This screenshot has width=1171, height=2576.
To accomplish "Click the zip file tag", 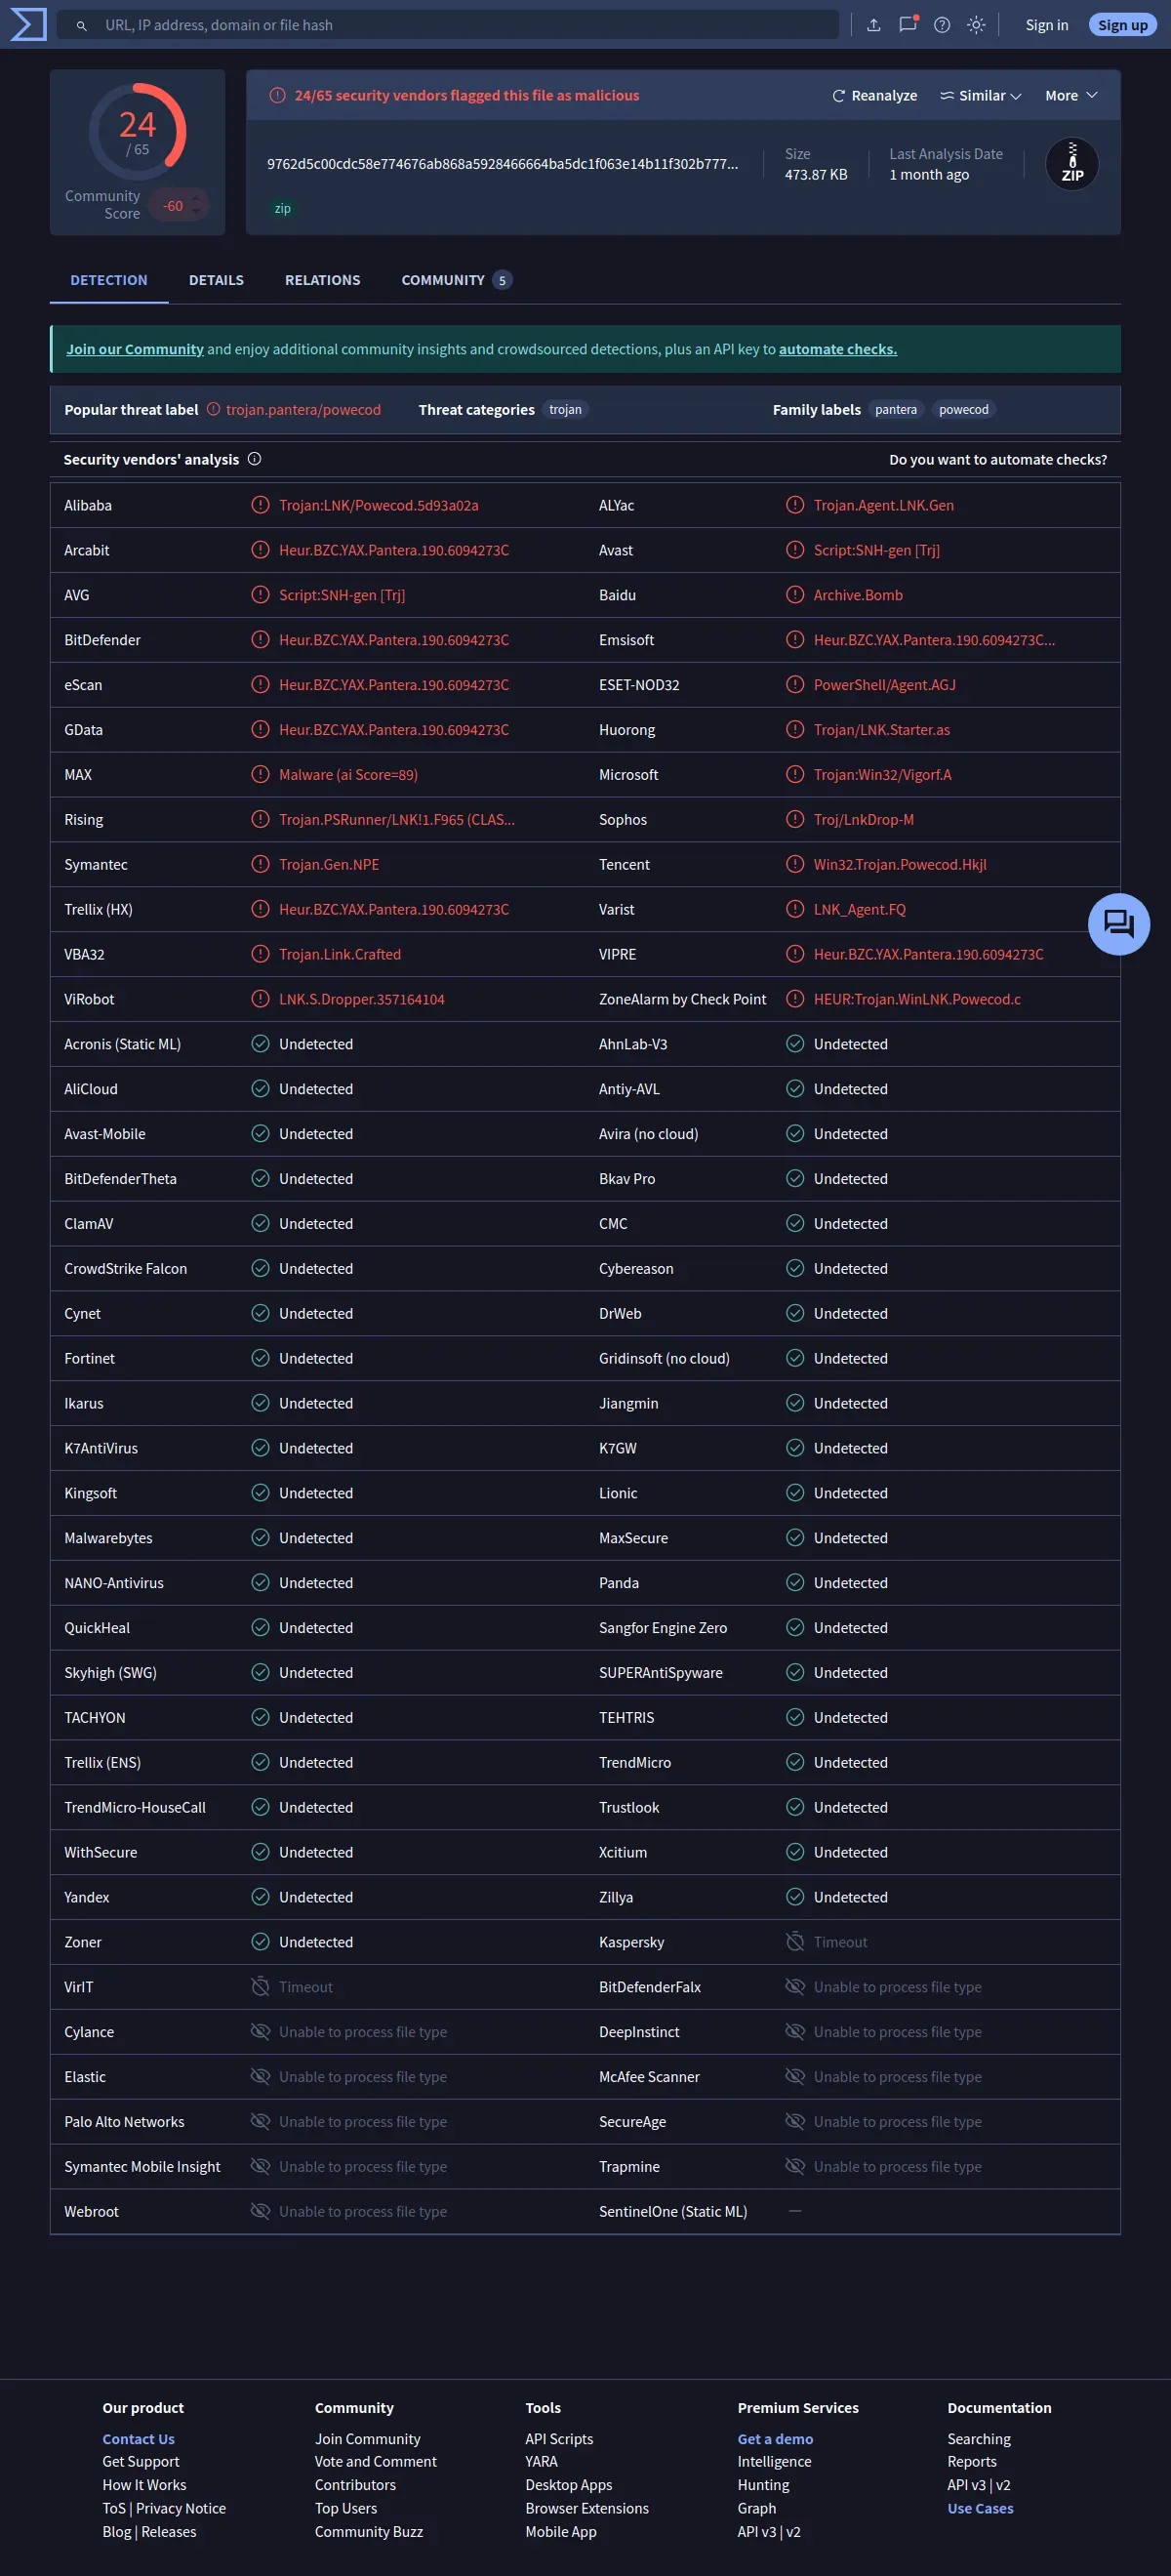I will click(283, 208).
